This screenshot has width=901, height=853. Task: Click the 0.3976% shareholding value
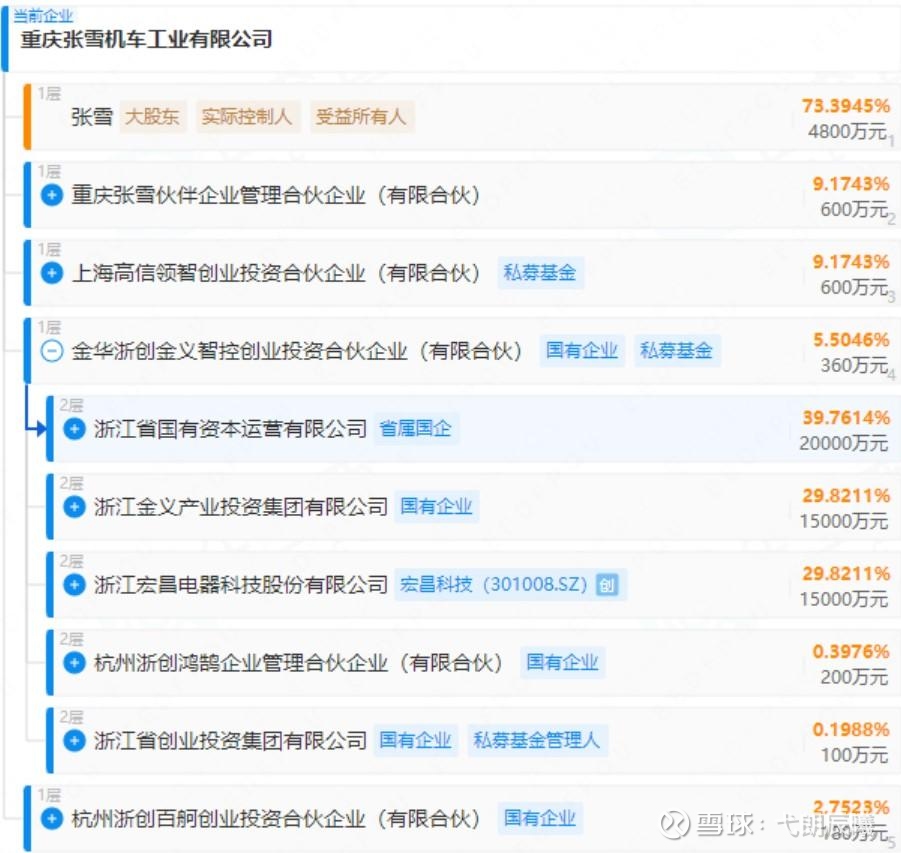[851, 652]
